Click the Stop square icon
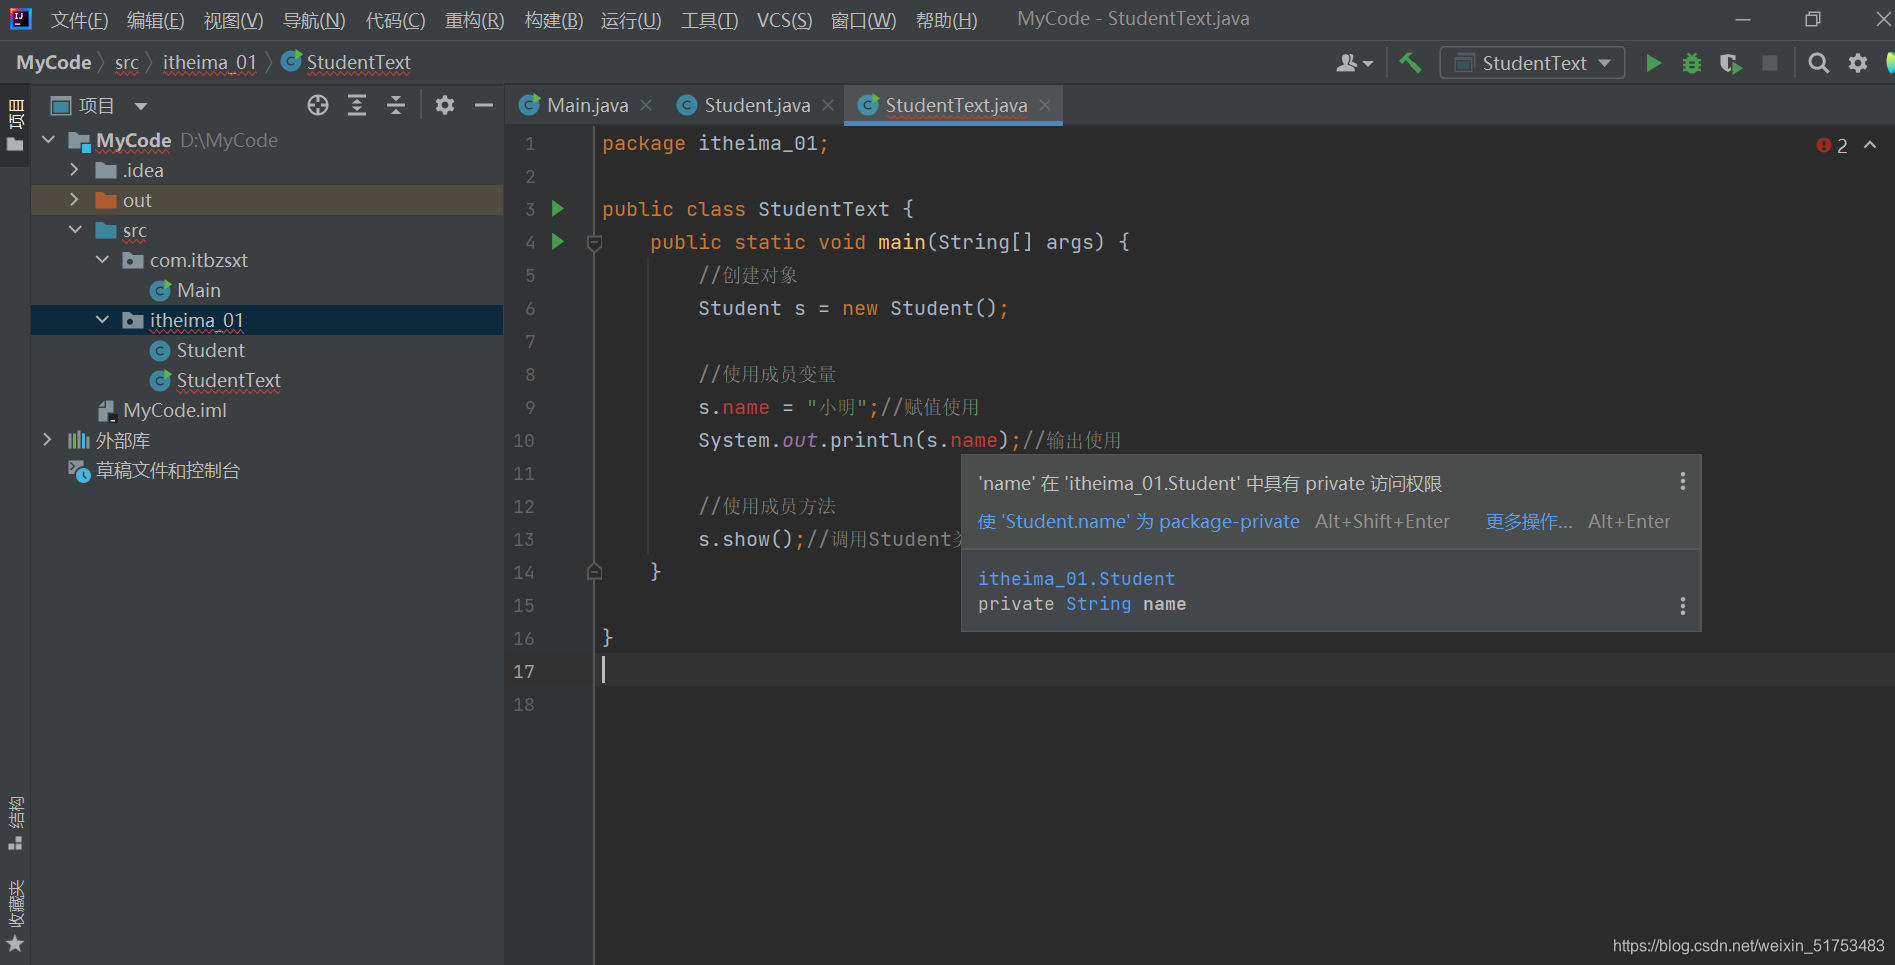 (1770, 63)
